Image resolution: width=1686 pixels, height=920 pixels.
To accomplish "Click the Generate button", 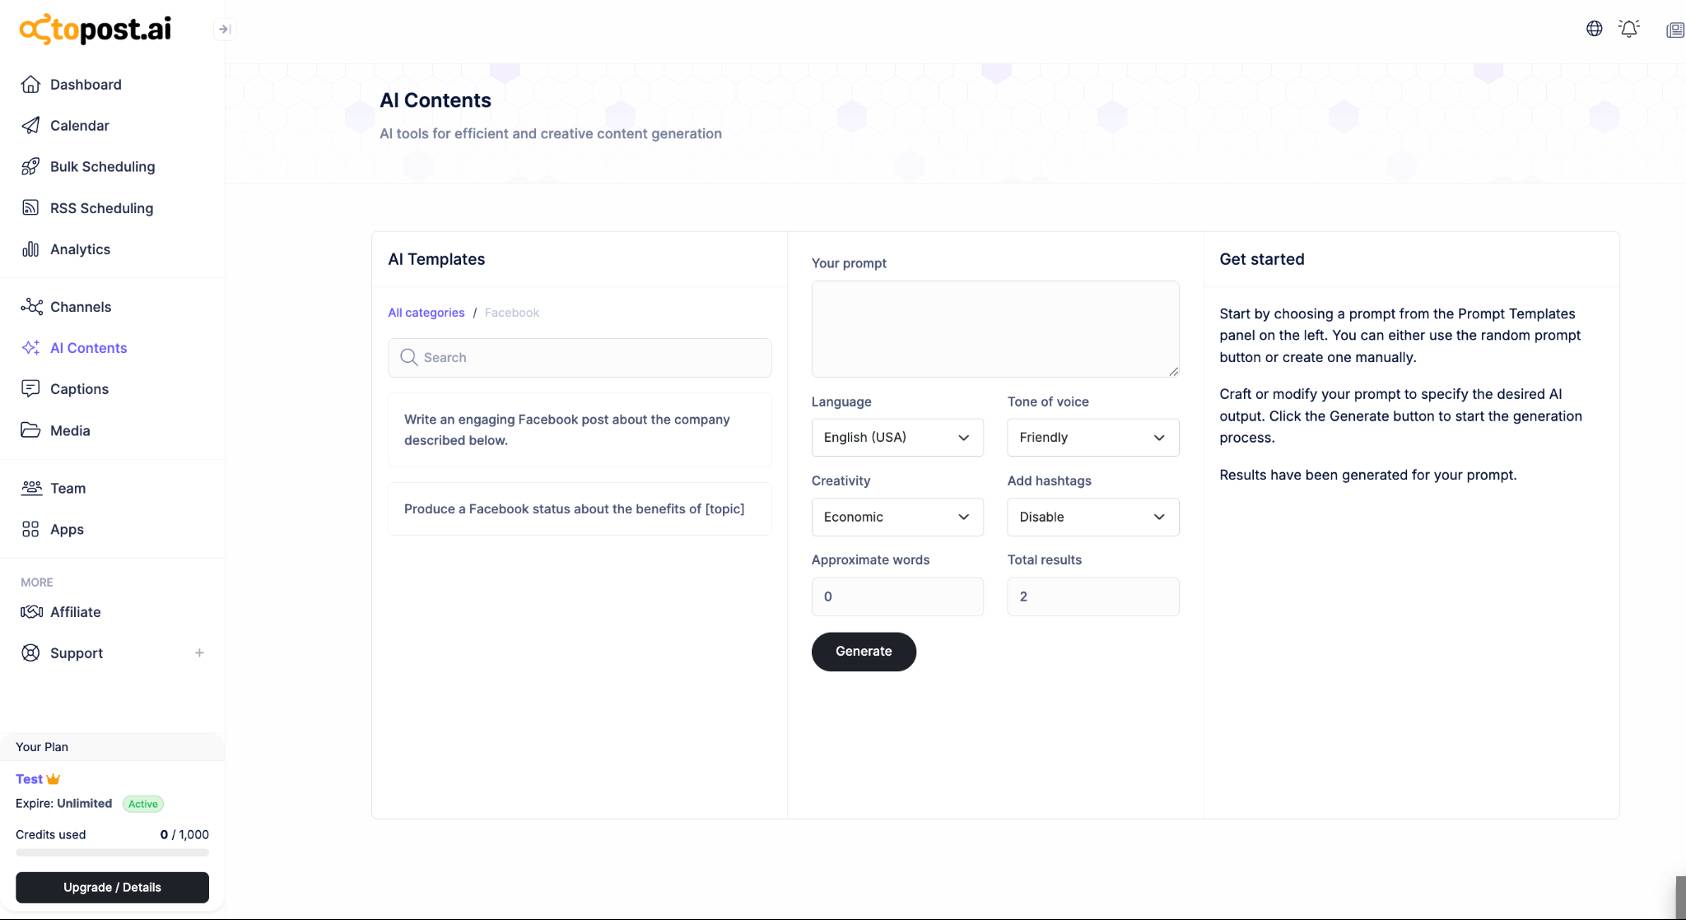I will click(863, 651).
